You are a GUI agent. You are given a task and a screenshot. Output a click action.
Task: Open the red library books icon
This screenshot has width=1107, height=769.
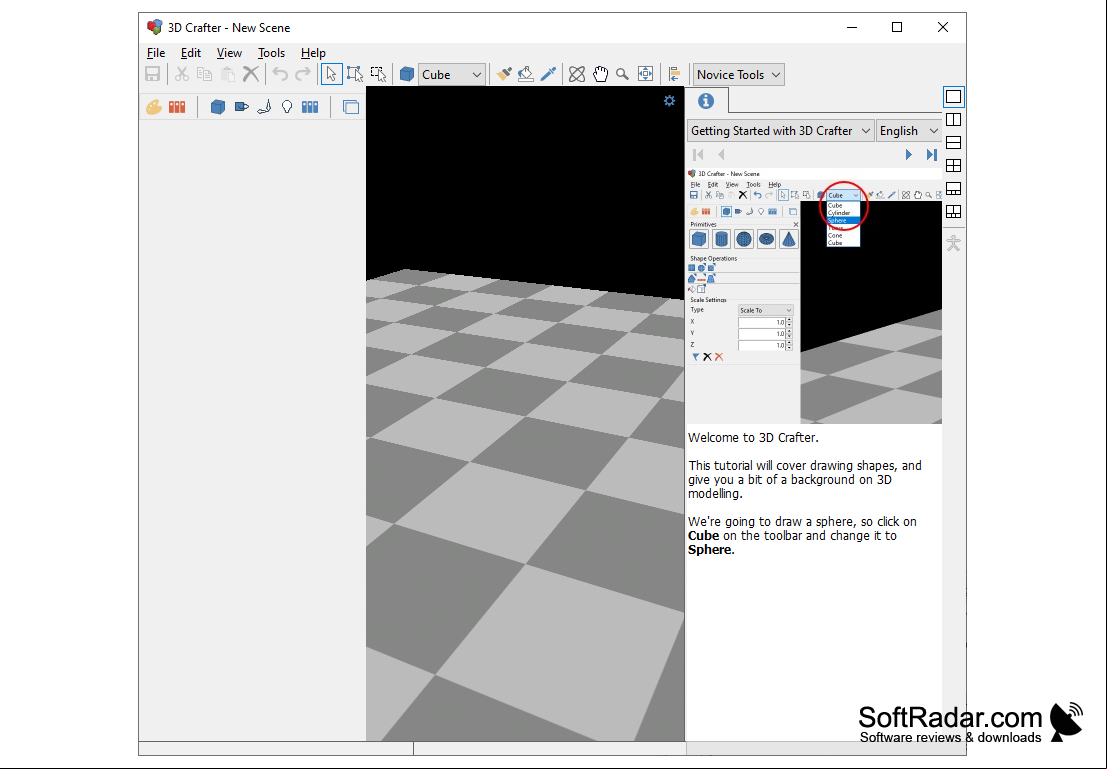click(176, 107)
